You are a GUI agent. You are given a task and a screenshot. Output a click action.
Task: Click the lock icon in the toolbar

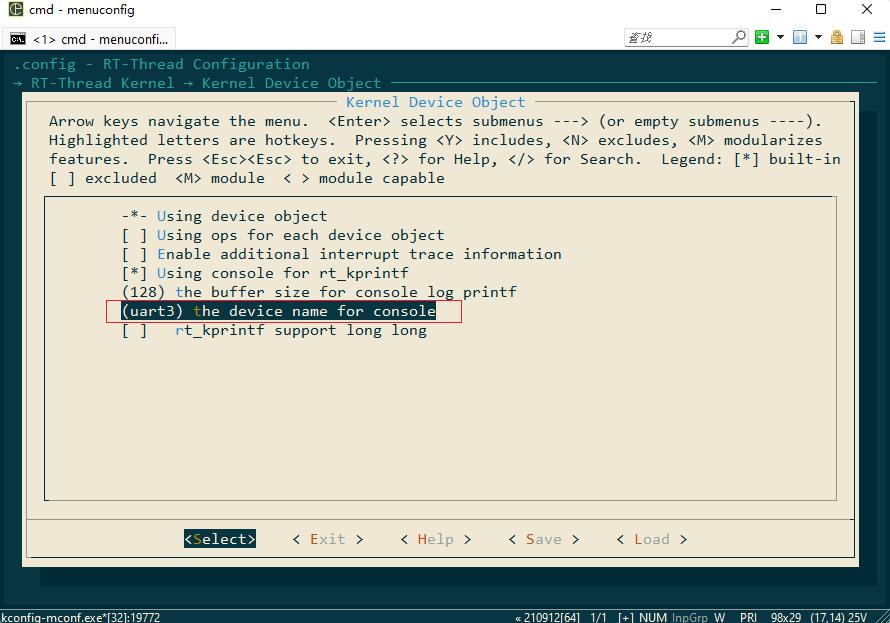coord(837,37)
